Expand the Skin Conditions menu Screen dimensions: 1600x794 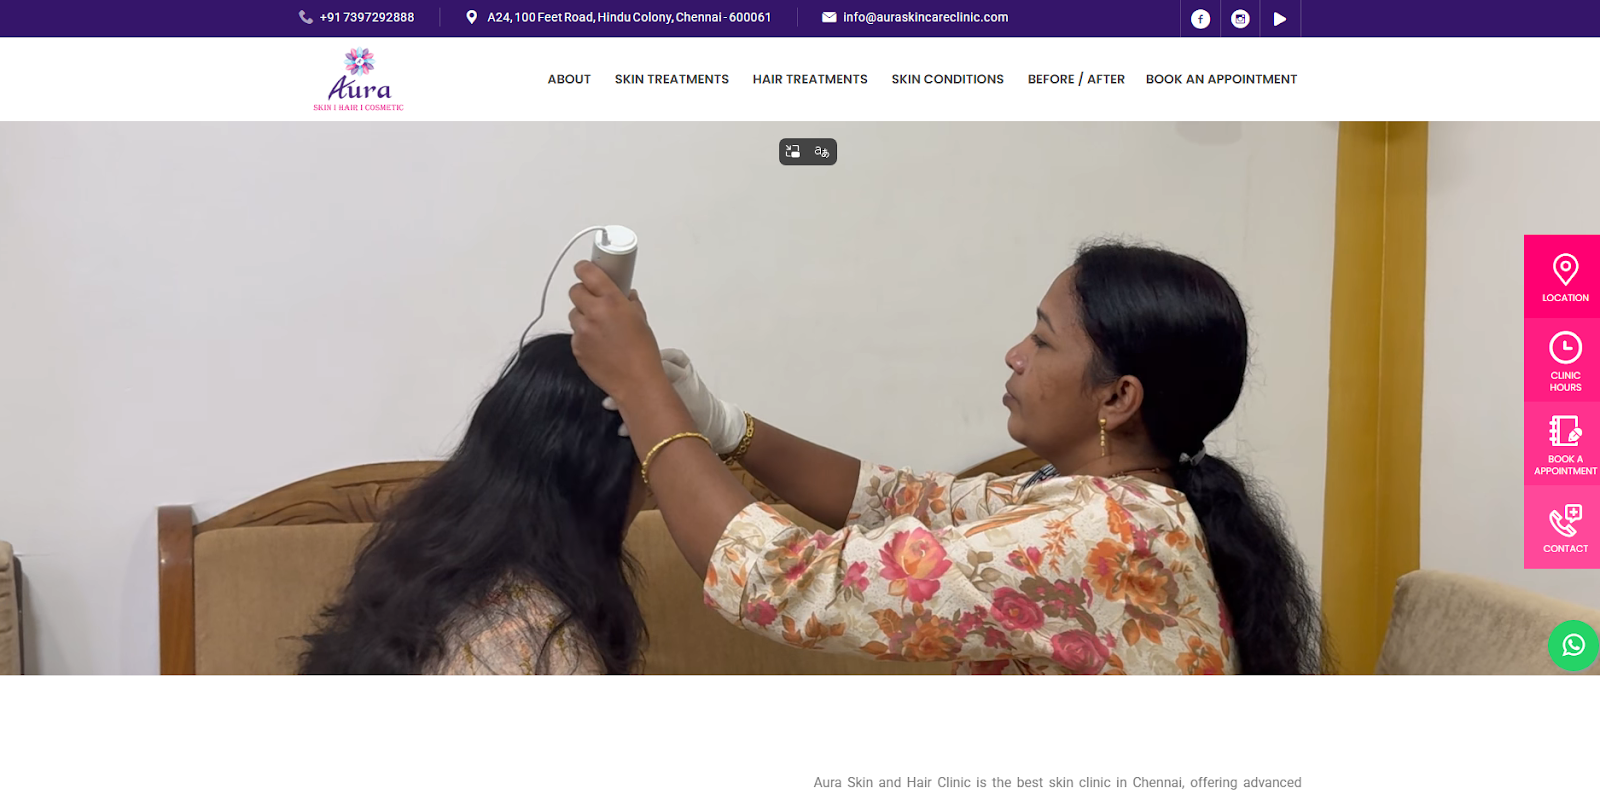tap(948, 79)
